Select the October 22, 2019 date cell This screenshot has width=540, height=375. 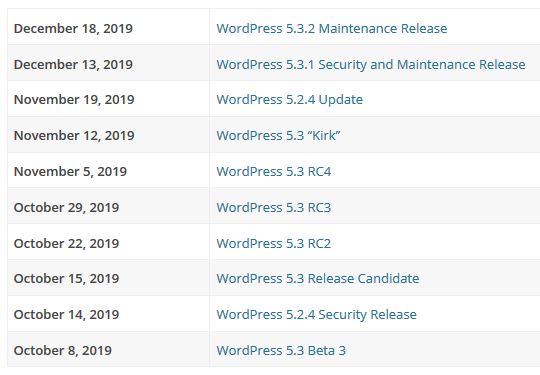click(x=108, y=243)
